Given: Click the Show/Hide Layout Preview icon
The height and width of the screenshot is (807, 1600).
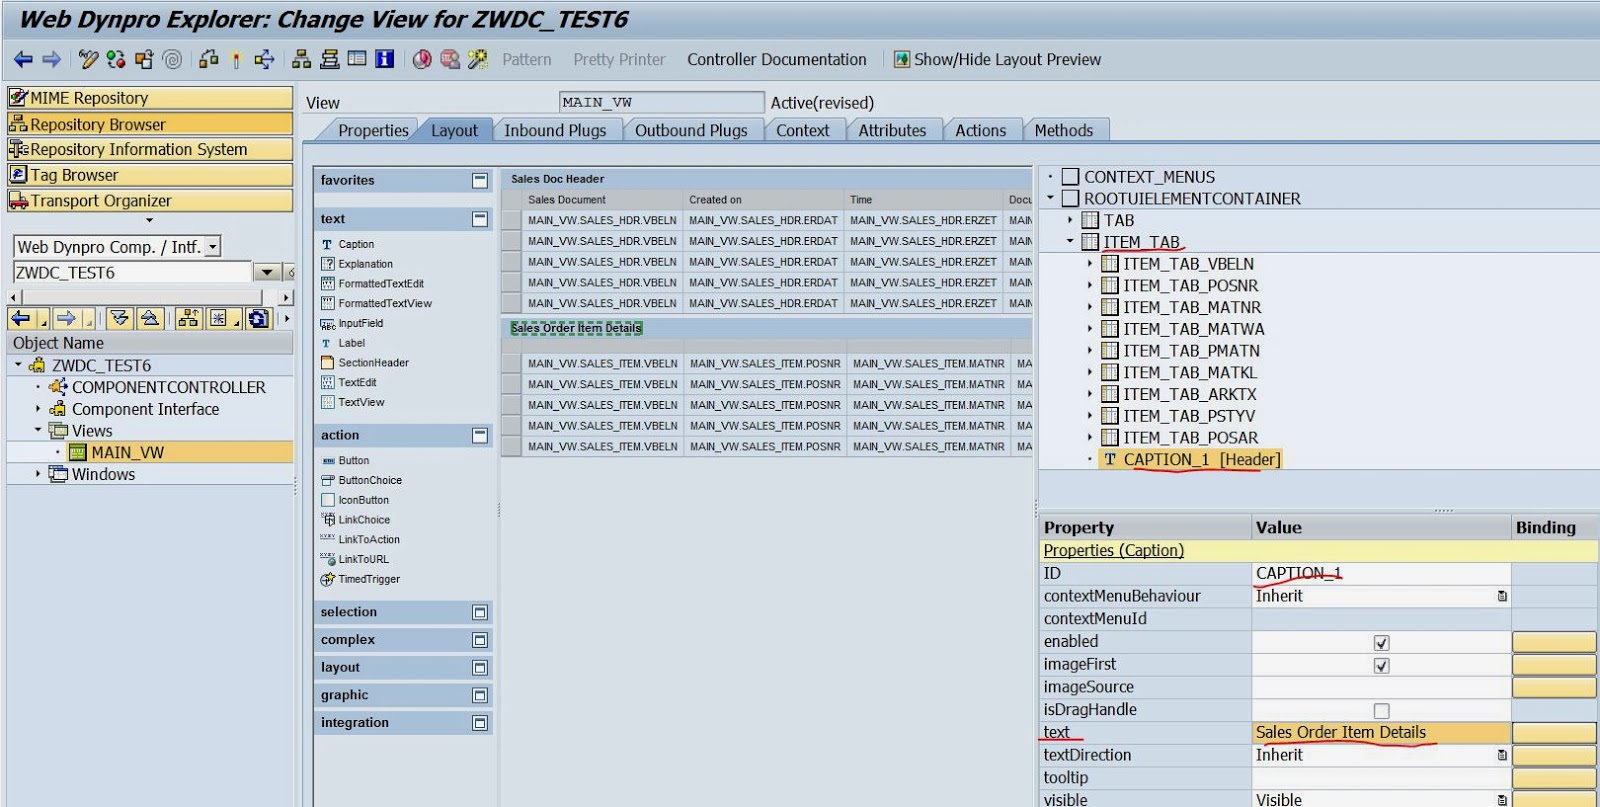Looking at the screenshot, I should pos(901,60).
